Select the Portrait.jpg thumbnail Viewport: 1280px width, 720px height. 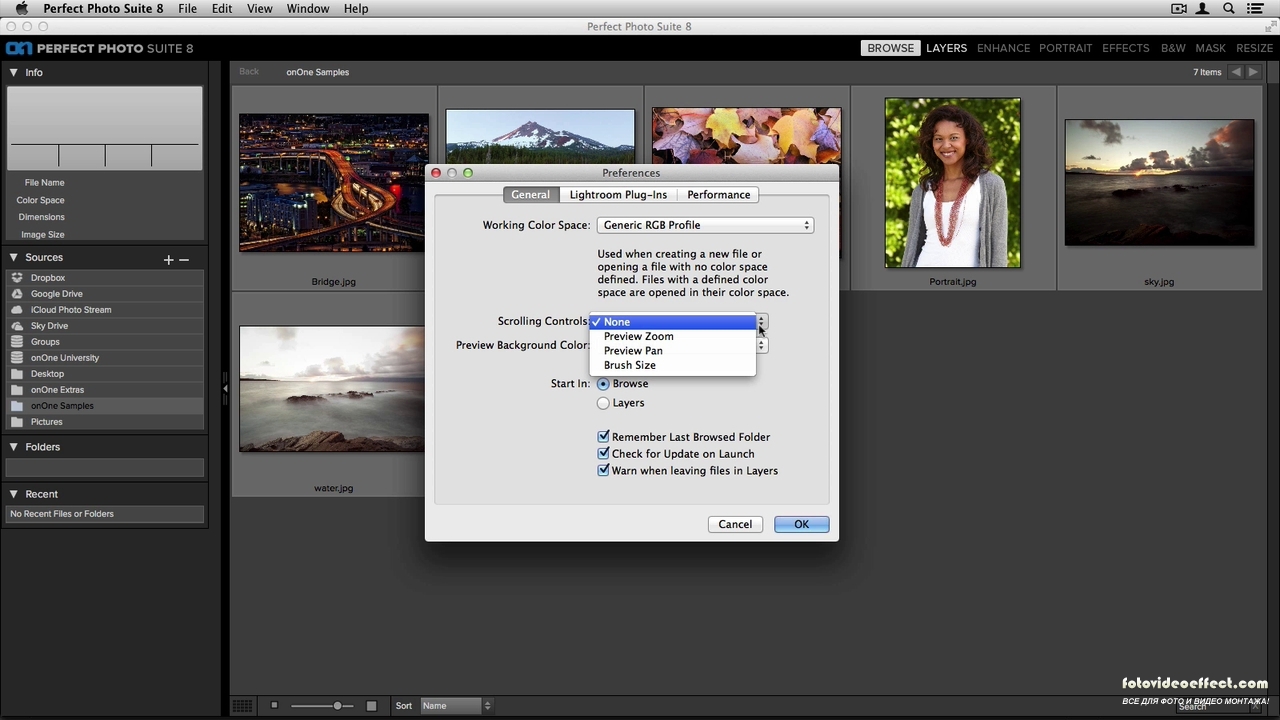click(x=952, y=183)
